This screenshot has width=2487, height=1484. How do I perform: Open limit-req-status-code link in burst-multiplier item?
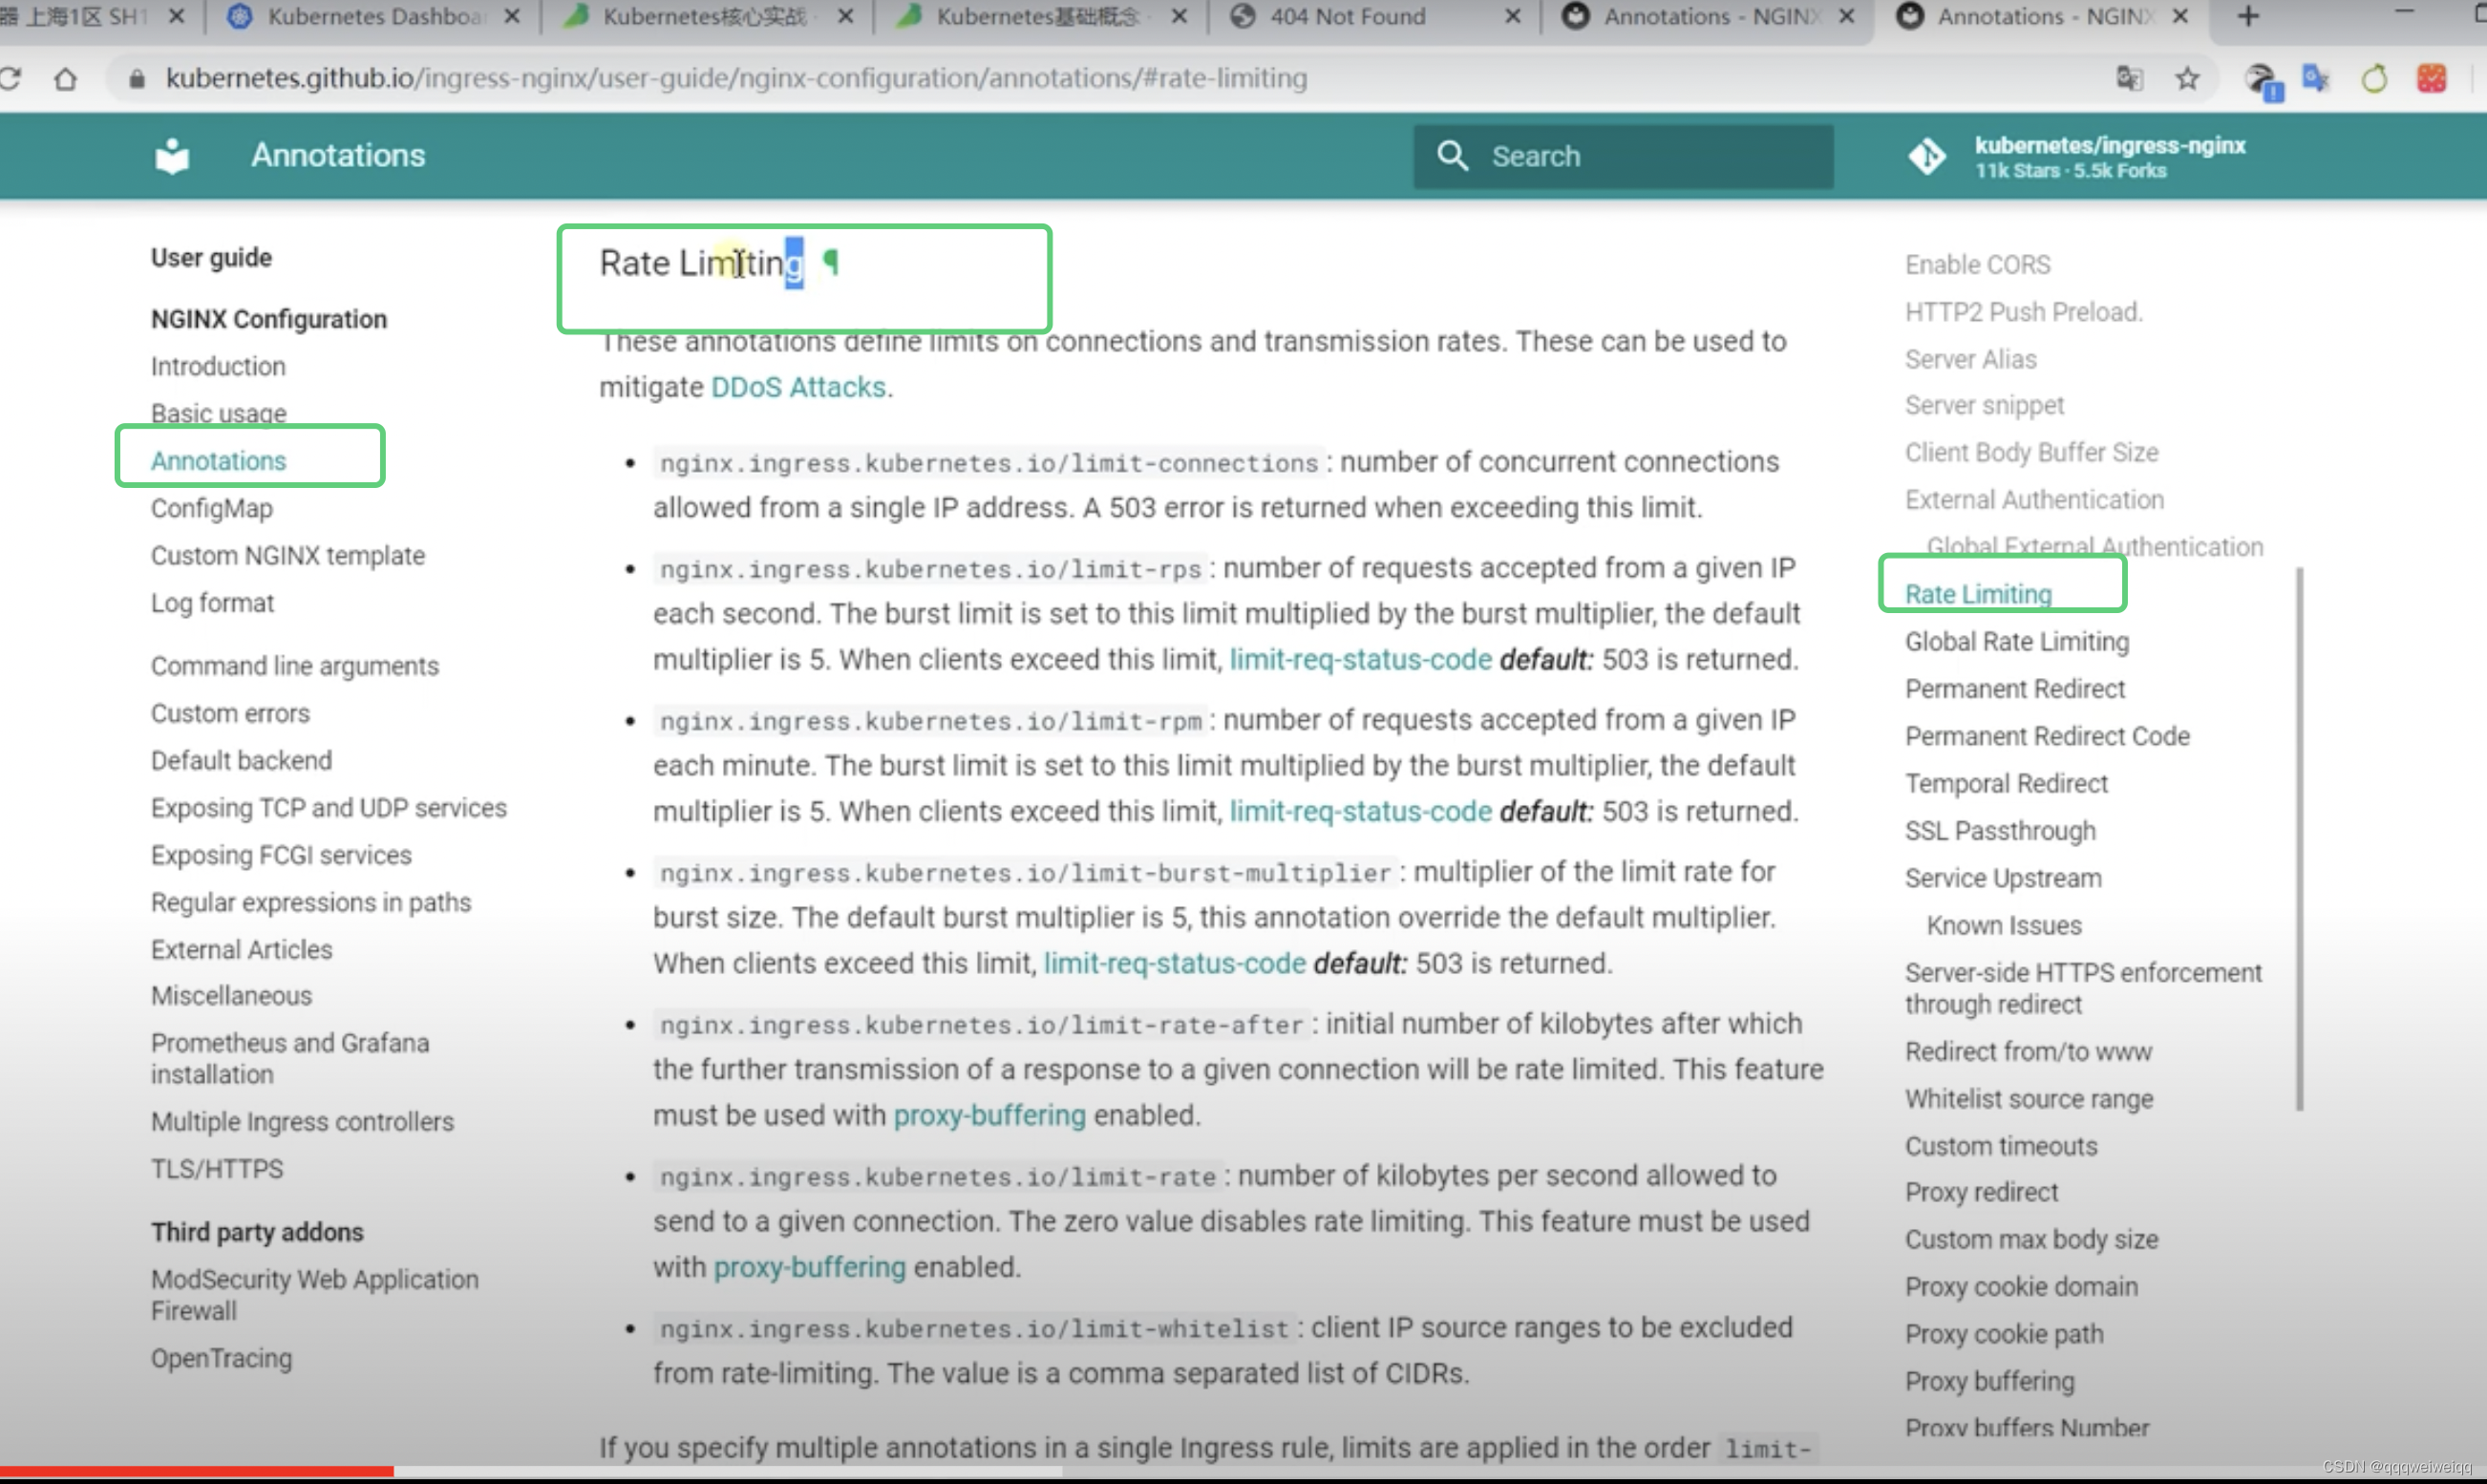(1174, 963)
